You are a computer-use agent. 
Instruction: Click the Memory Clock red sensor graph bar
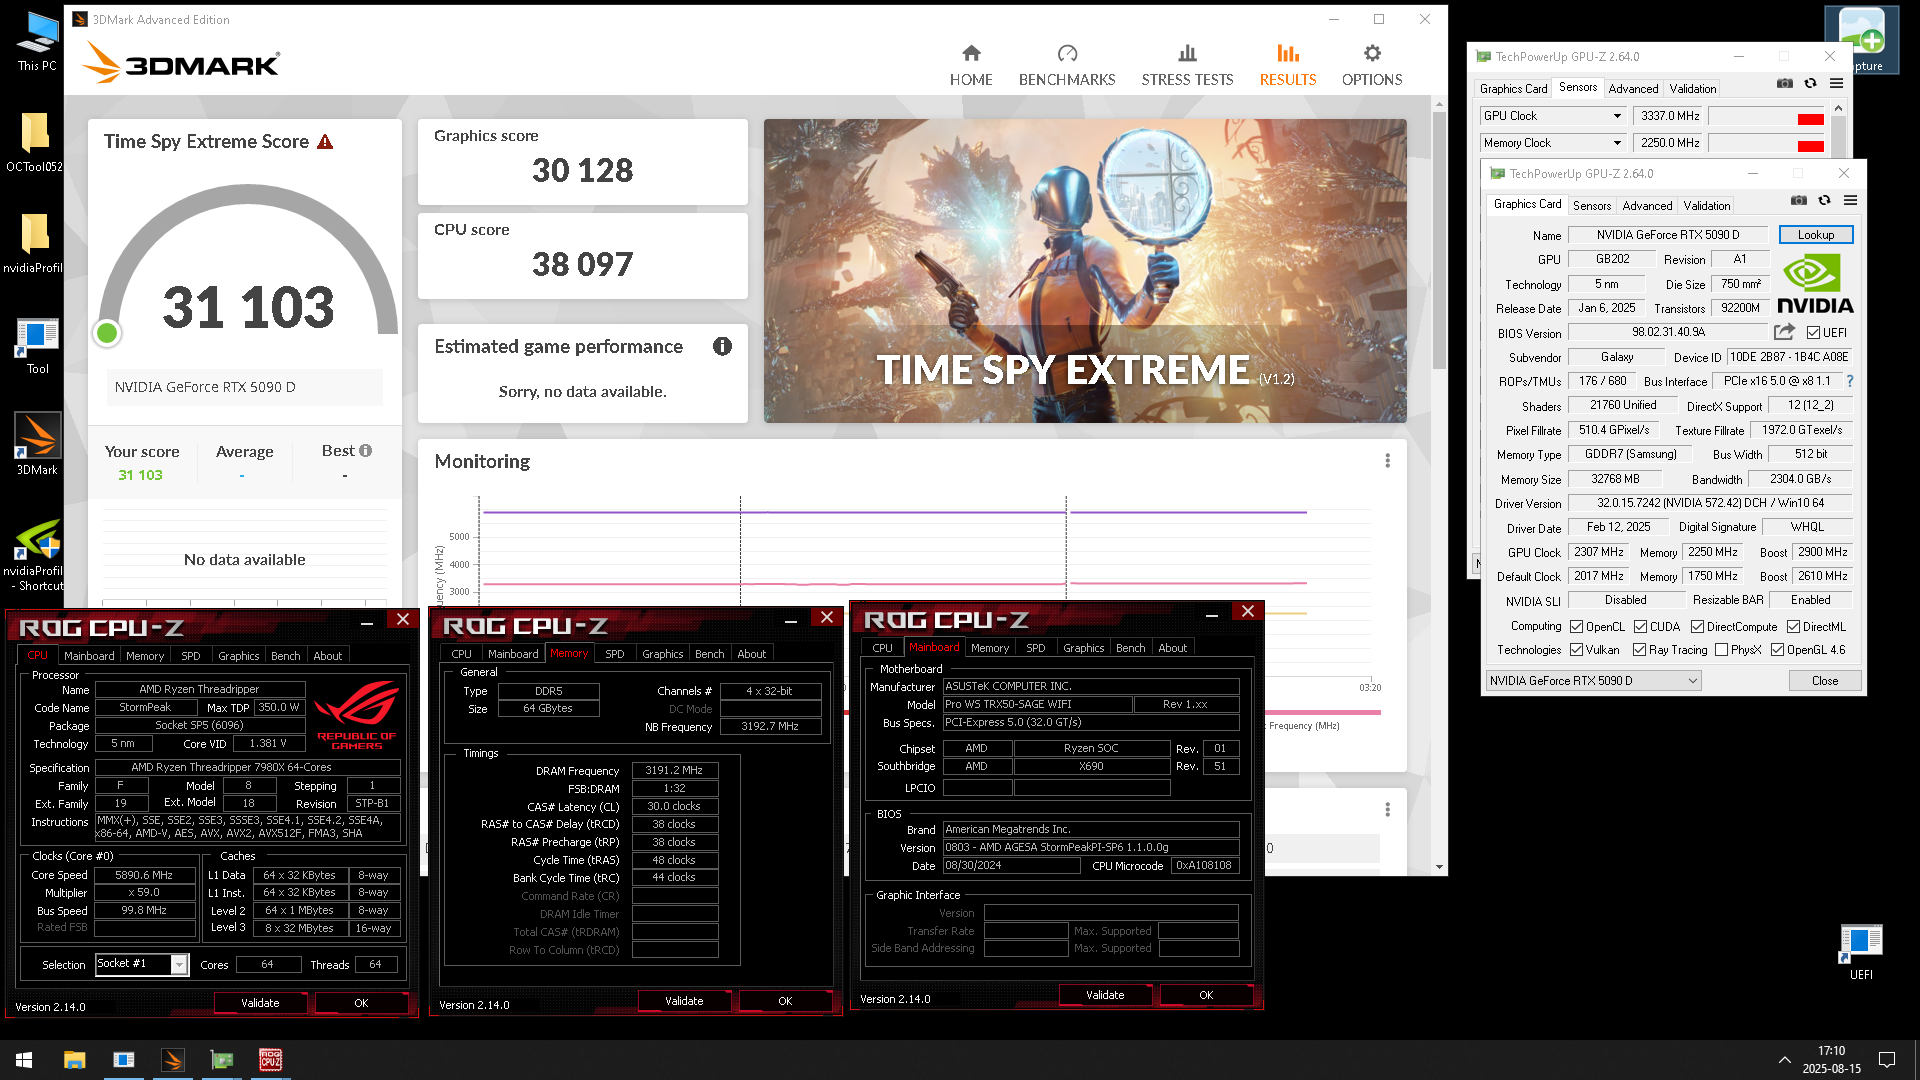point(1810,146)
